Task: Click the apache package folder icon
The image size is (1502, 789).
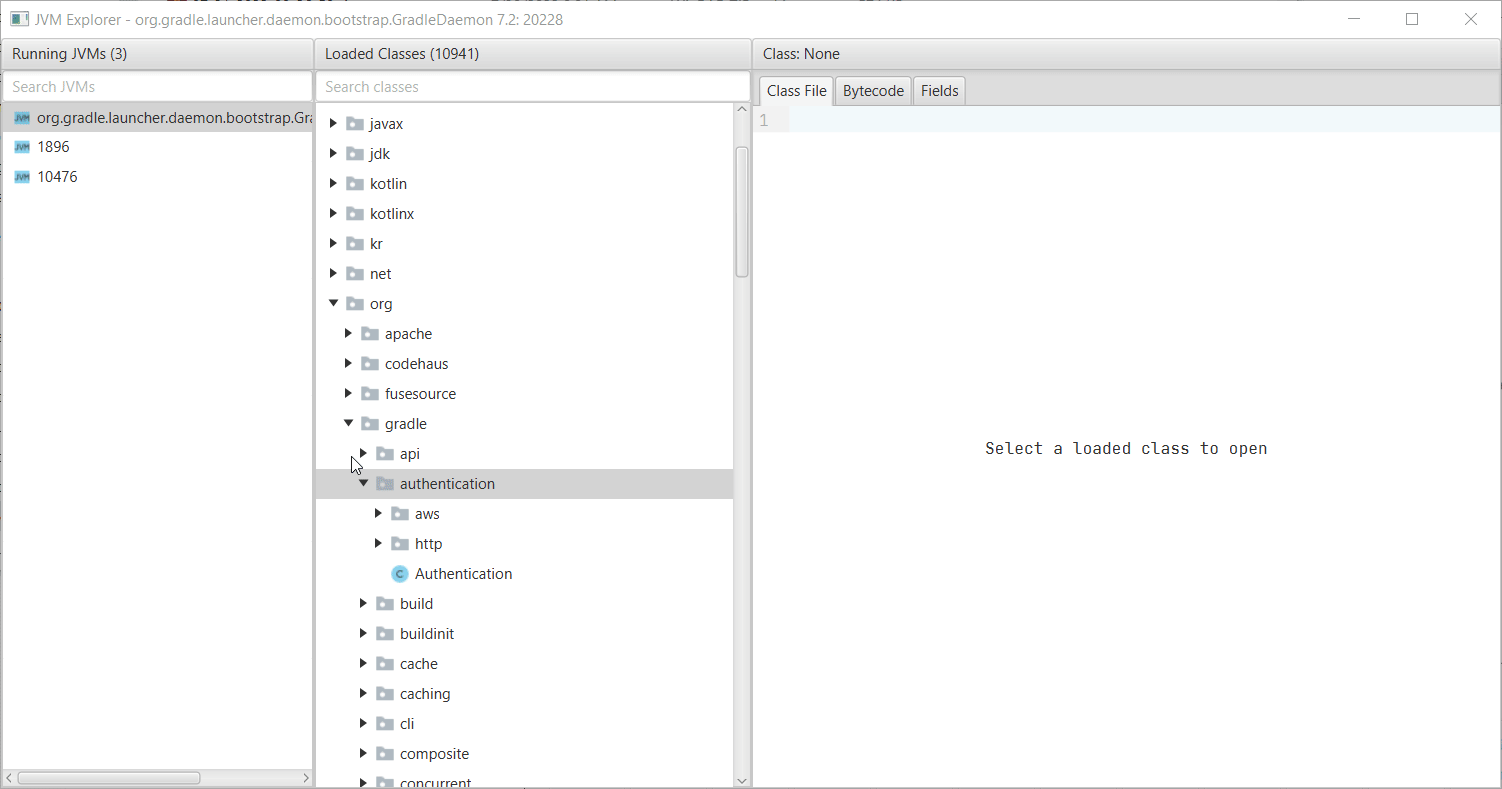Action: tap(369, 334)
